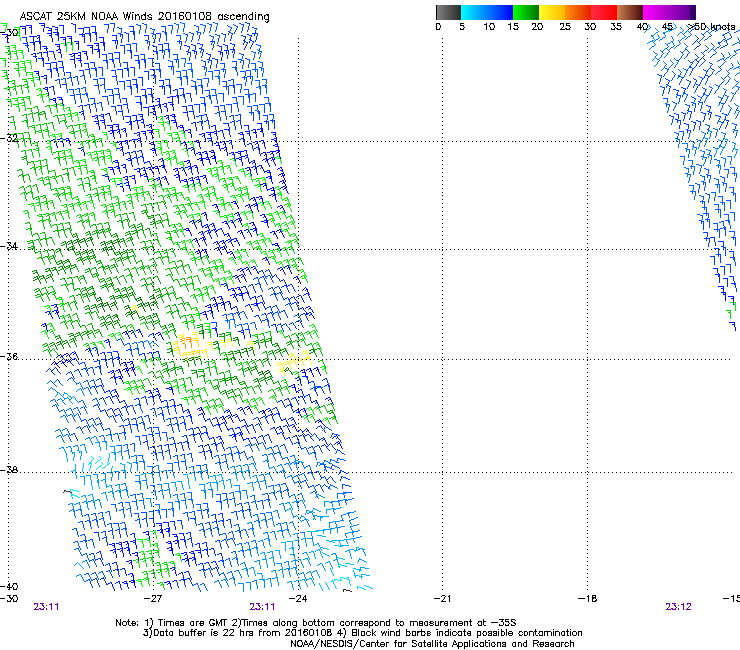The width and height of the screenshot is (740, 650).
Task: Click the NOAA/NESDIS Center credit line
Action: 432,644
